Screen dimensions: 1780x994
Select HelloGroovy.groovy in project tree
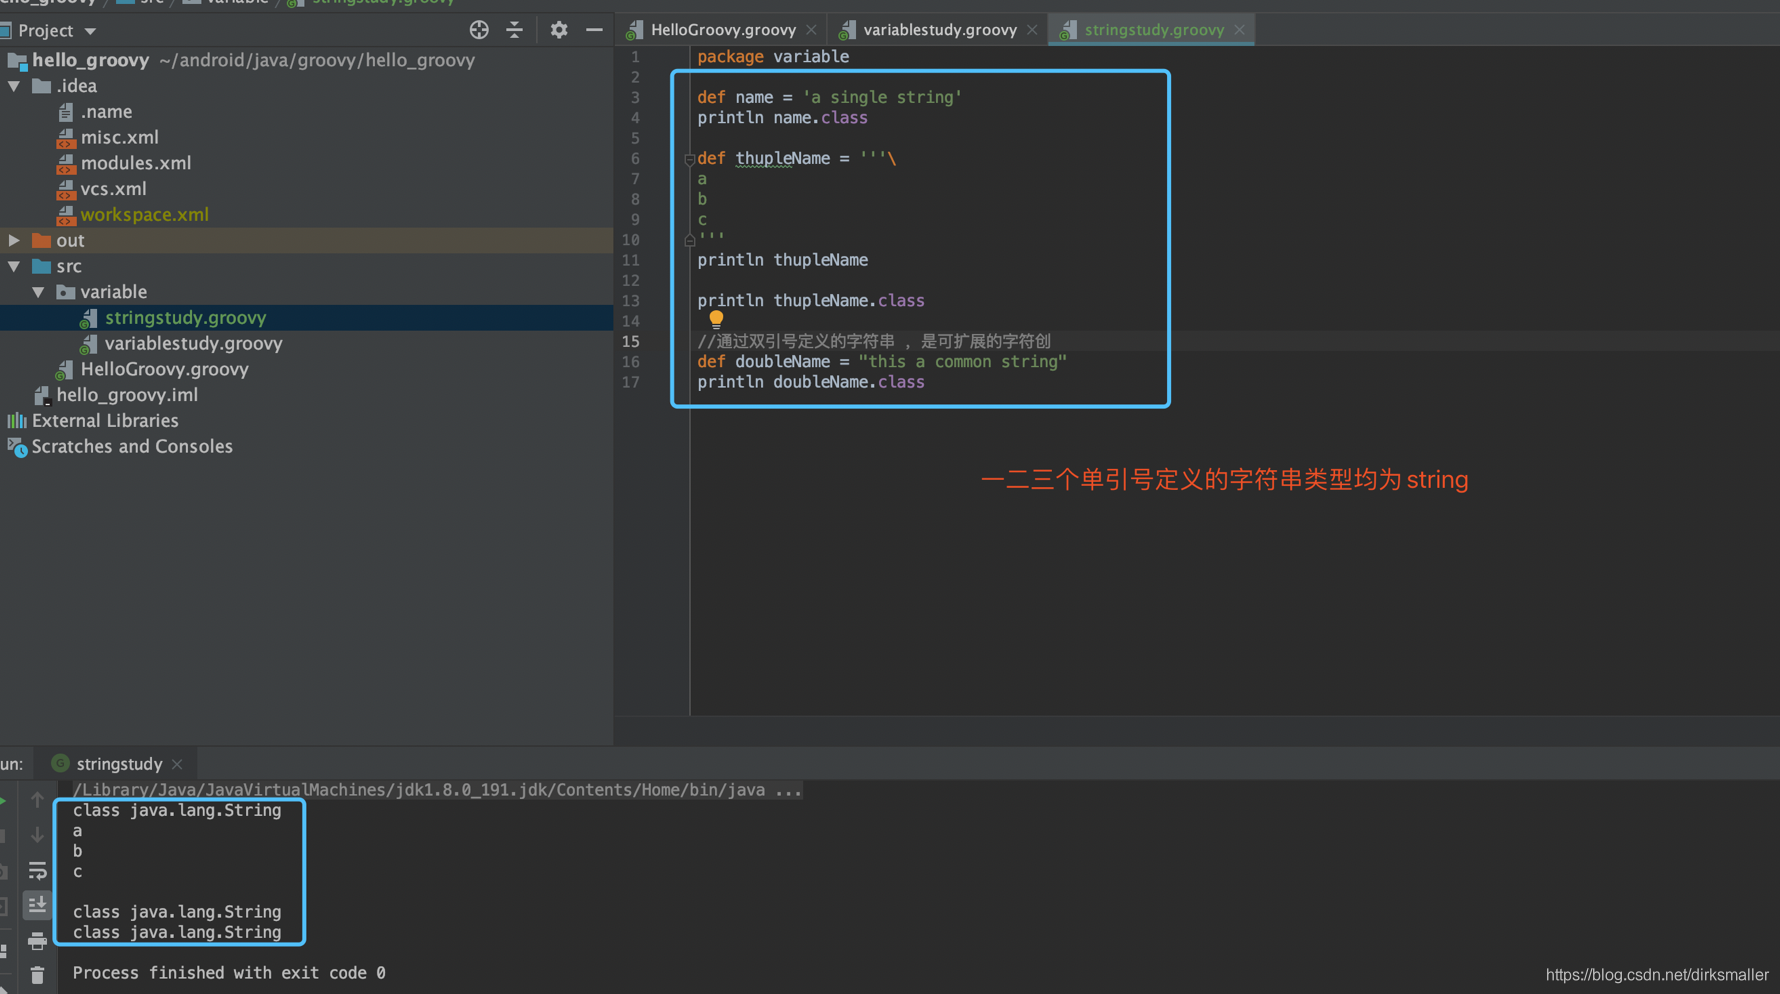164,370
